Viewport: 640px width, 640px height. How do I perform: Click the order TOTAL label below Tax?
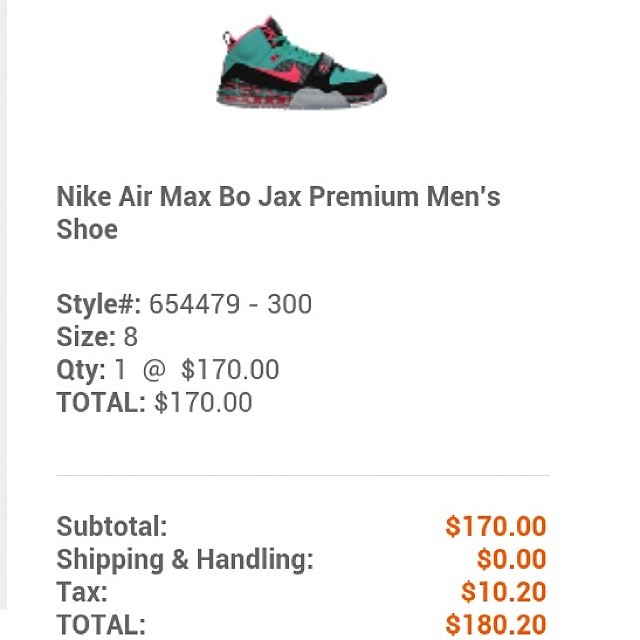101,625
